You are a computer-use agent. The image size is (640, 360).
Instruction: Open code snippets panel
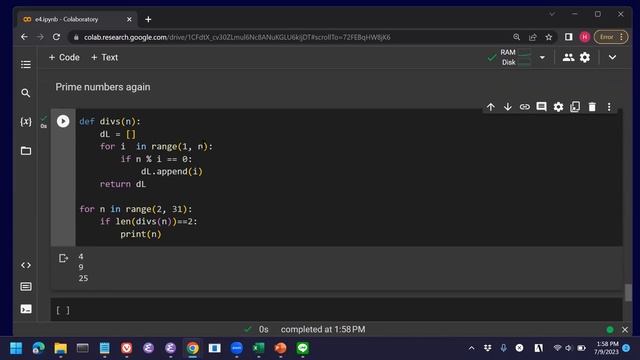(26, 265)
